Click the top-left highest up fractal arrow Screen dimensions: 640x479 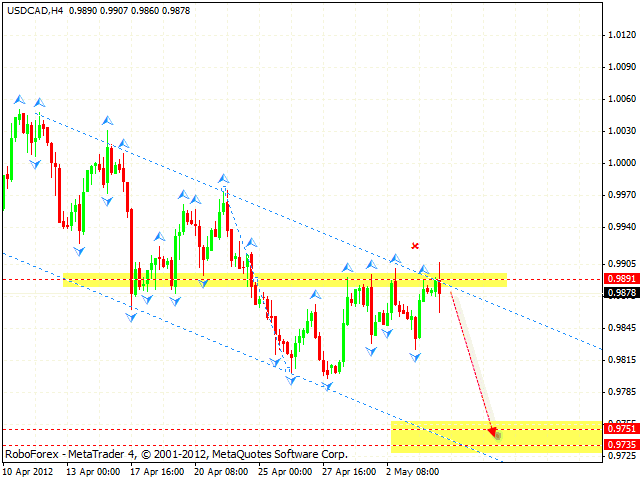pyautogui.click(x=18, y=99)
